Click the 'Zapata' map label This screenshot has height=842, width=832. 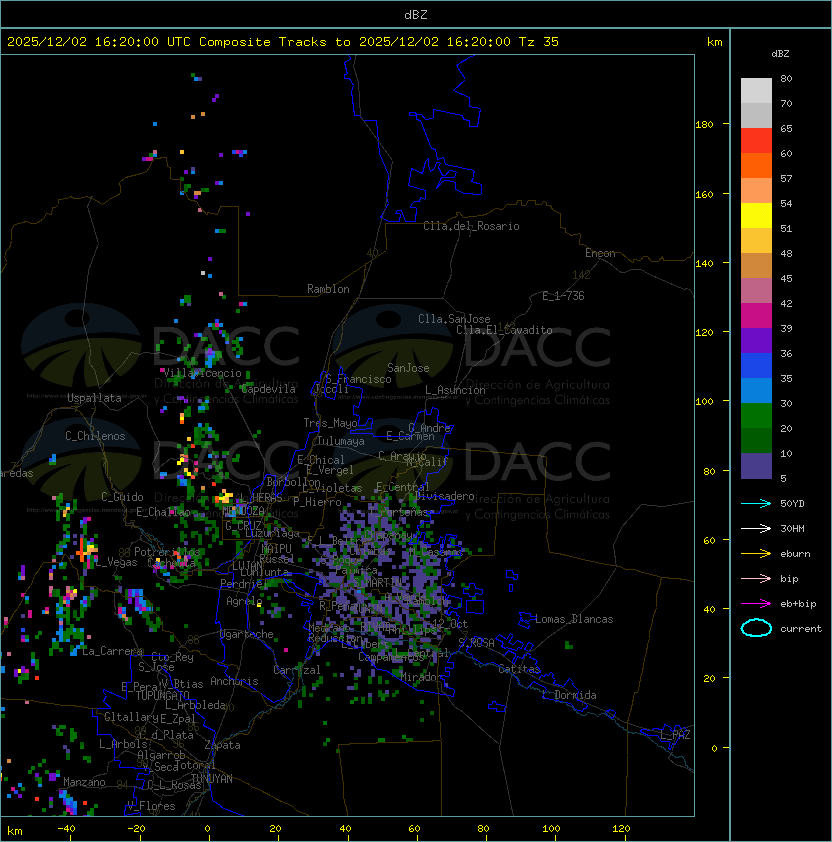(x=222, y=745)
